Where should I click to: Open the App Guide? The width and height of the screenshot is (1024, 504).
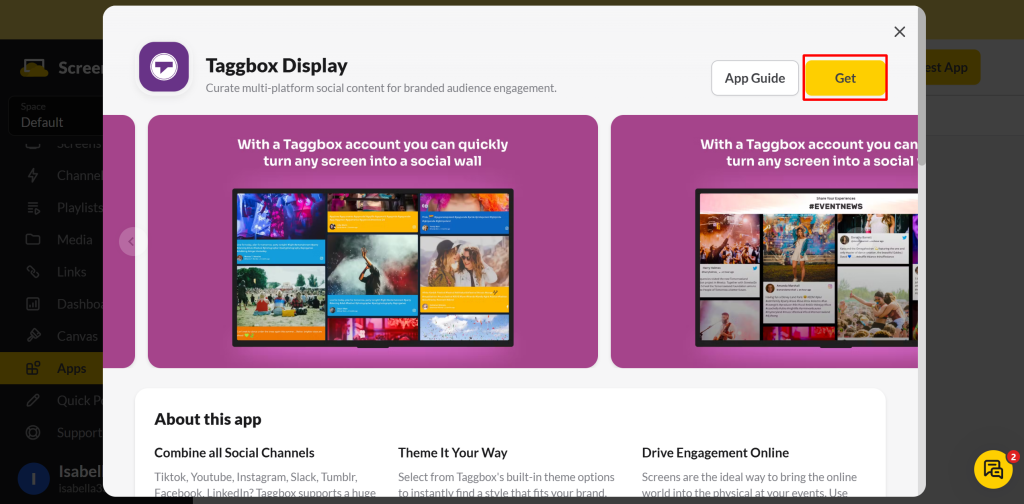coord(755,78)
